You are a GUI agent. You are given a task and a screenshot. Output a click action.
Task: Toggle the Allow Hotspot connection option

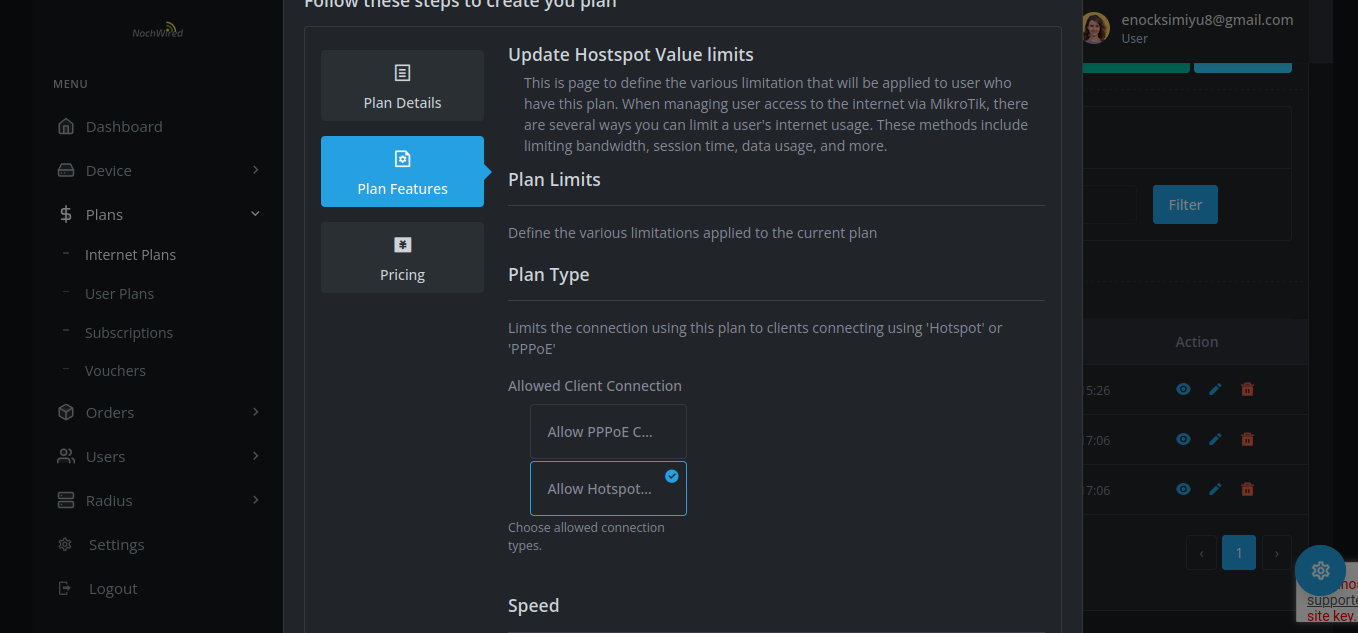[608, 489]
